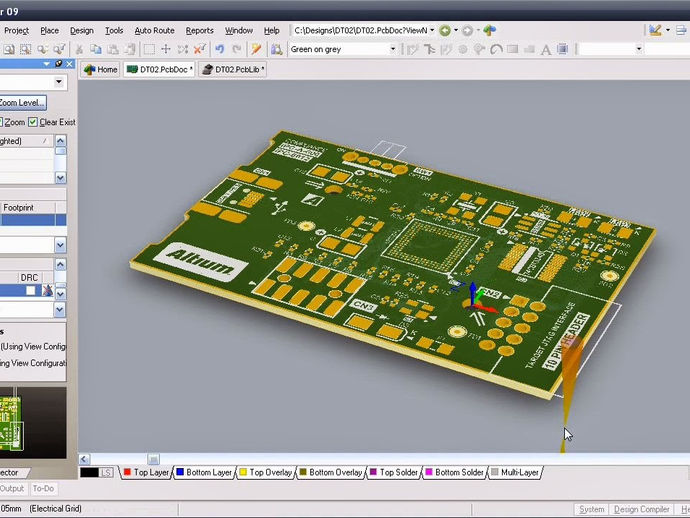Open the combo box at top of panel

59,82
